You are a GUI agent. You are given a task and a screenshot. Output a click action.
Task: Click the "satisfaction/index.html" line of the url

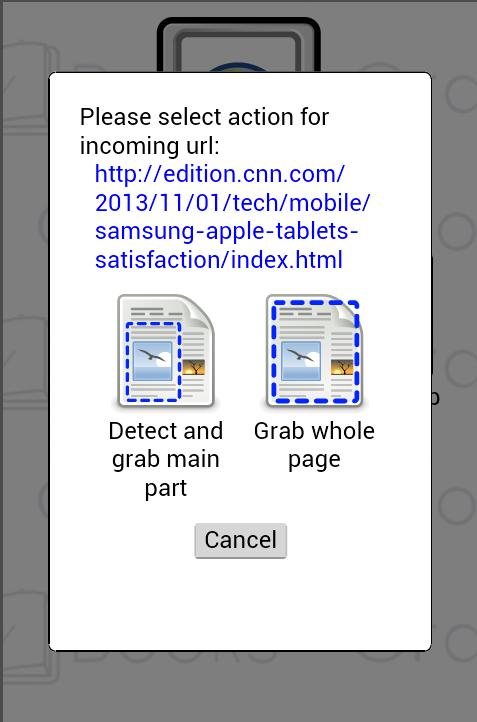[x=219, y=260]
